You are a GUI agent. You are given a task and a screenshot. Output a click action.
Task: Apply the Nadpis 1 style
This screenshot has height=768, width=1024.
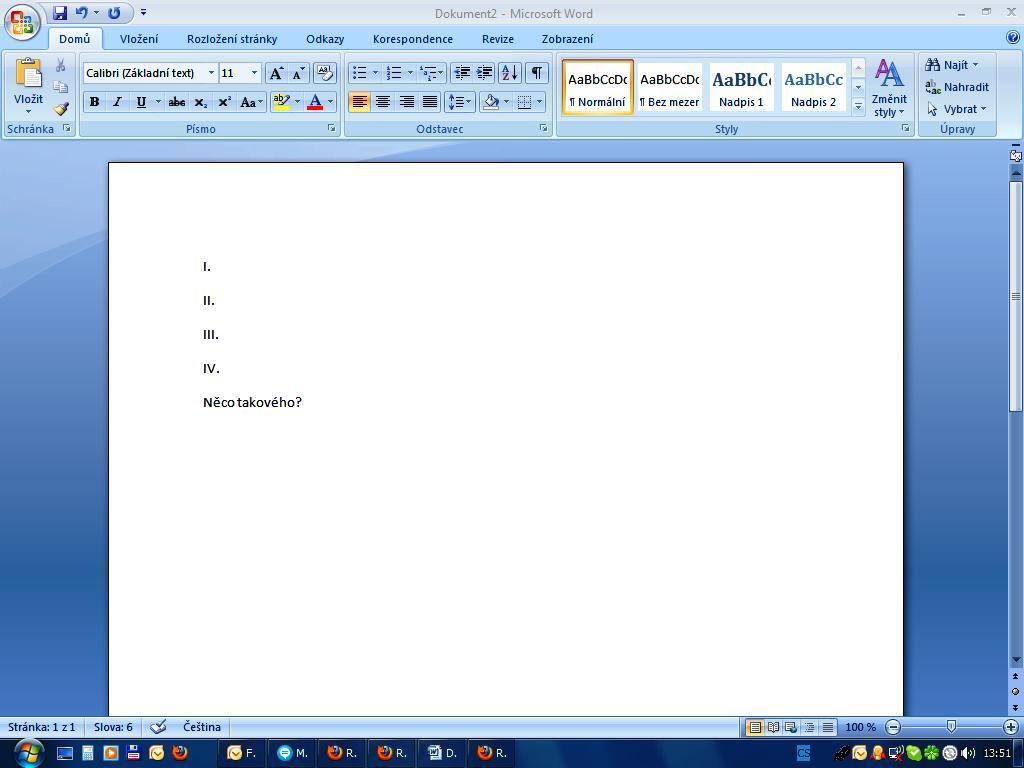[x=741, y=88]
